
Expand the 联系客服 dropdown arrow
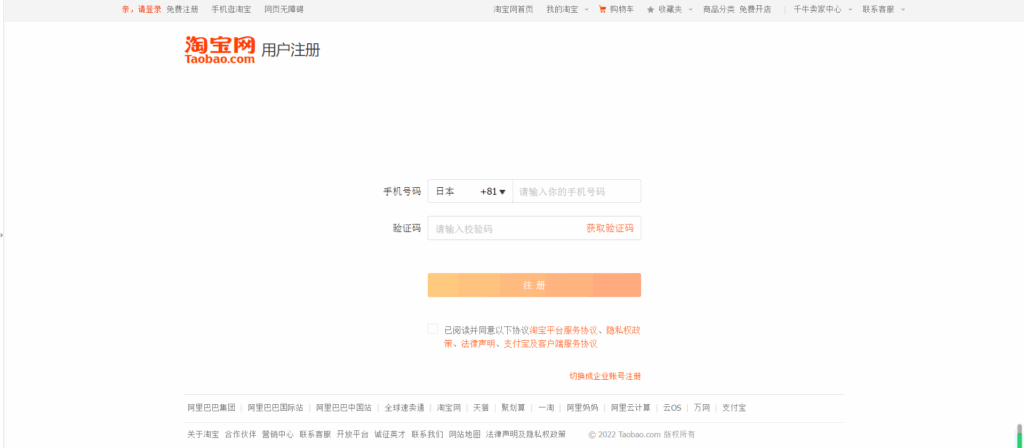click(903, 10)
